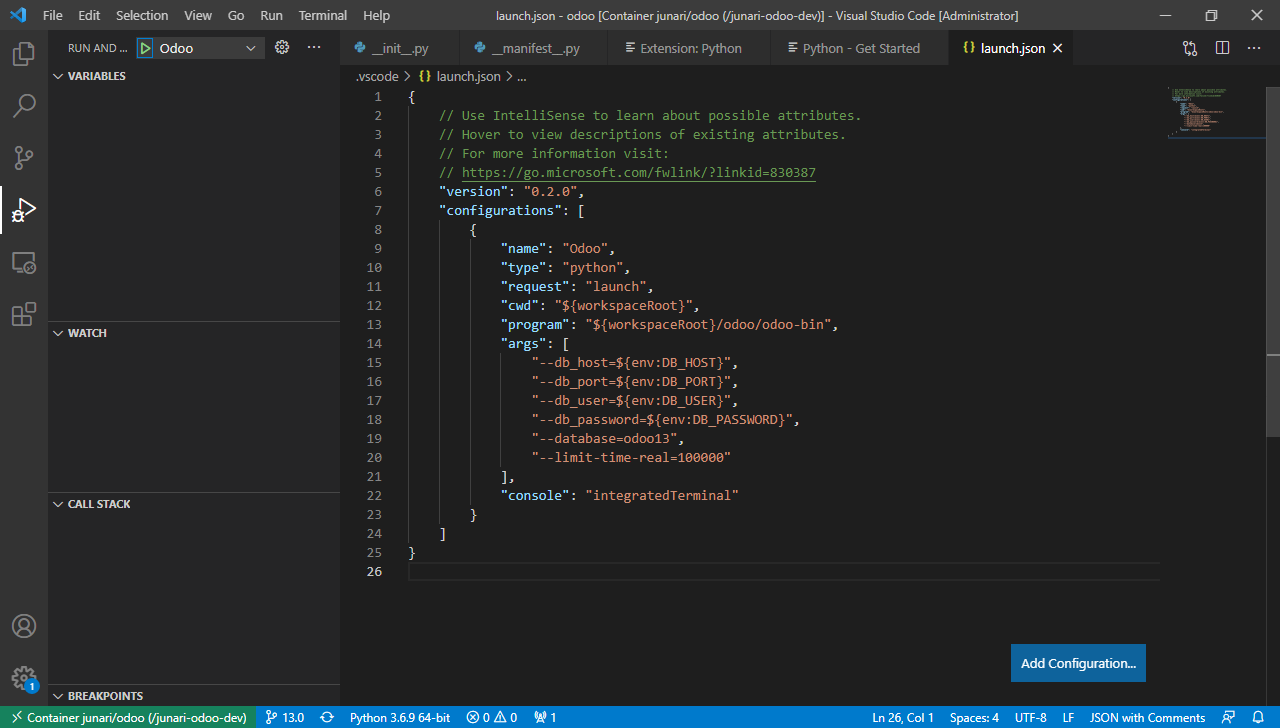The width and height of the screenshot is (1280, 728).
Task: Open launch.json via debug gear icon
Action: (282, 47)
